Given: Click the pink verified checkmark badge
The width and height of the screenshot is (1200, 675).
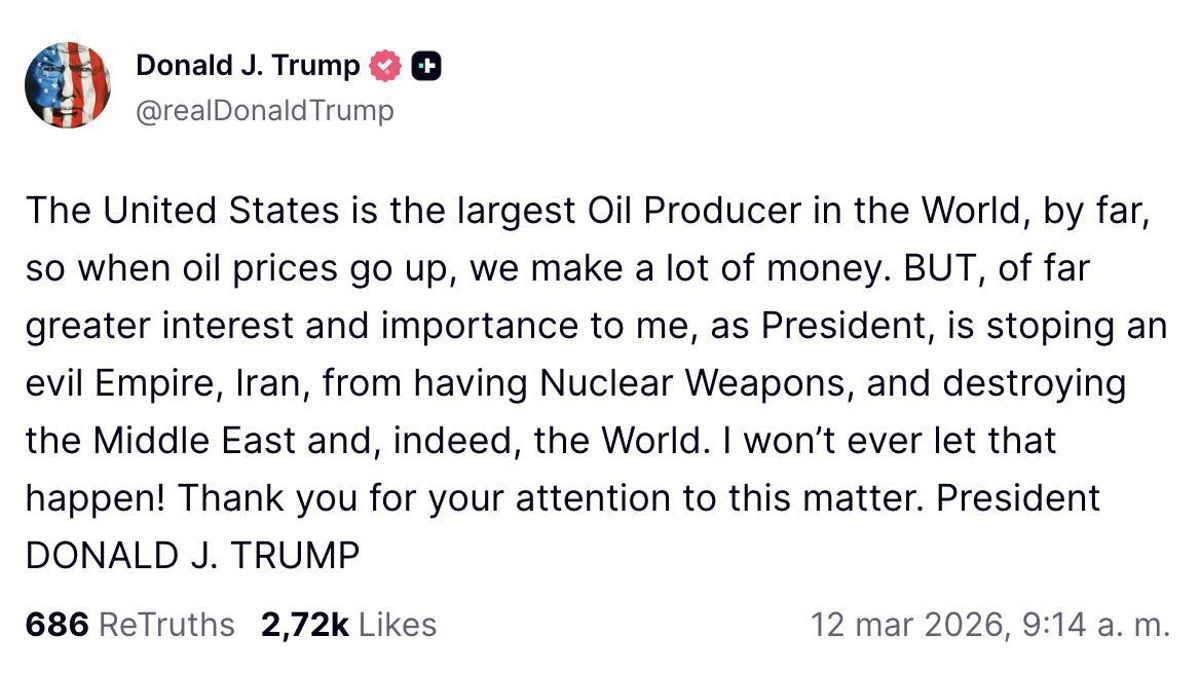Looking at the screenshot, I should [383, 64].
